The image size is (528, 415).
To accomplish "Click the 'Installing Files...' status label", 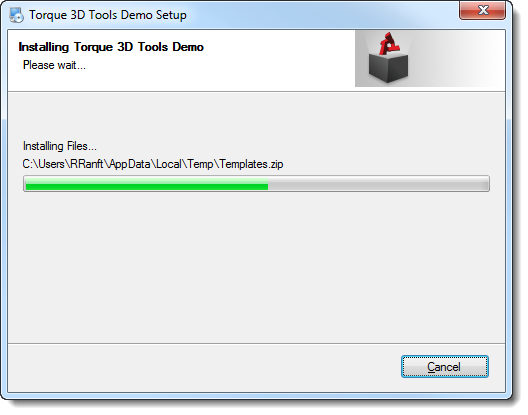I will click(x=61, y=148).
